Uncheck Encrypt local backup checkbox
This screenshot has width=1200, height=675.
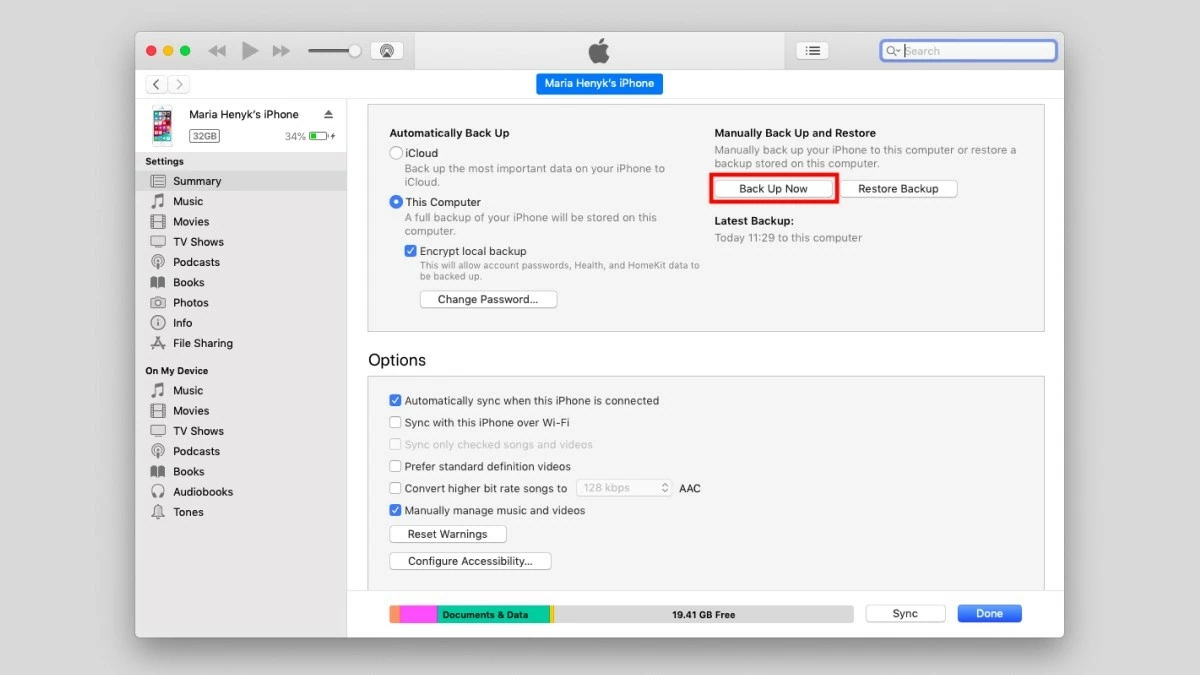click(411, 251)
